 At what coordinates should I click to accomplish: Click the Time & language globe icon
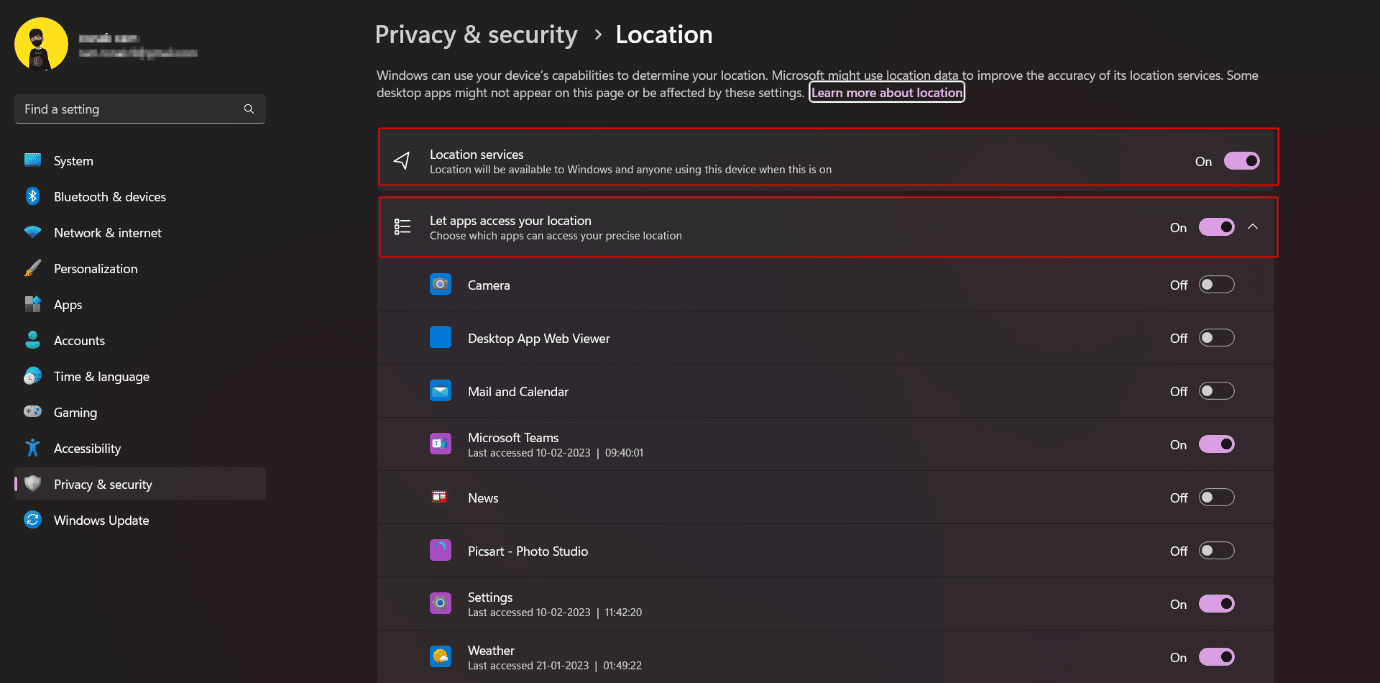(x=33, y=376)
